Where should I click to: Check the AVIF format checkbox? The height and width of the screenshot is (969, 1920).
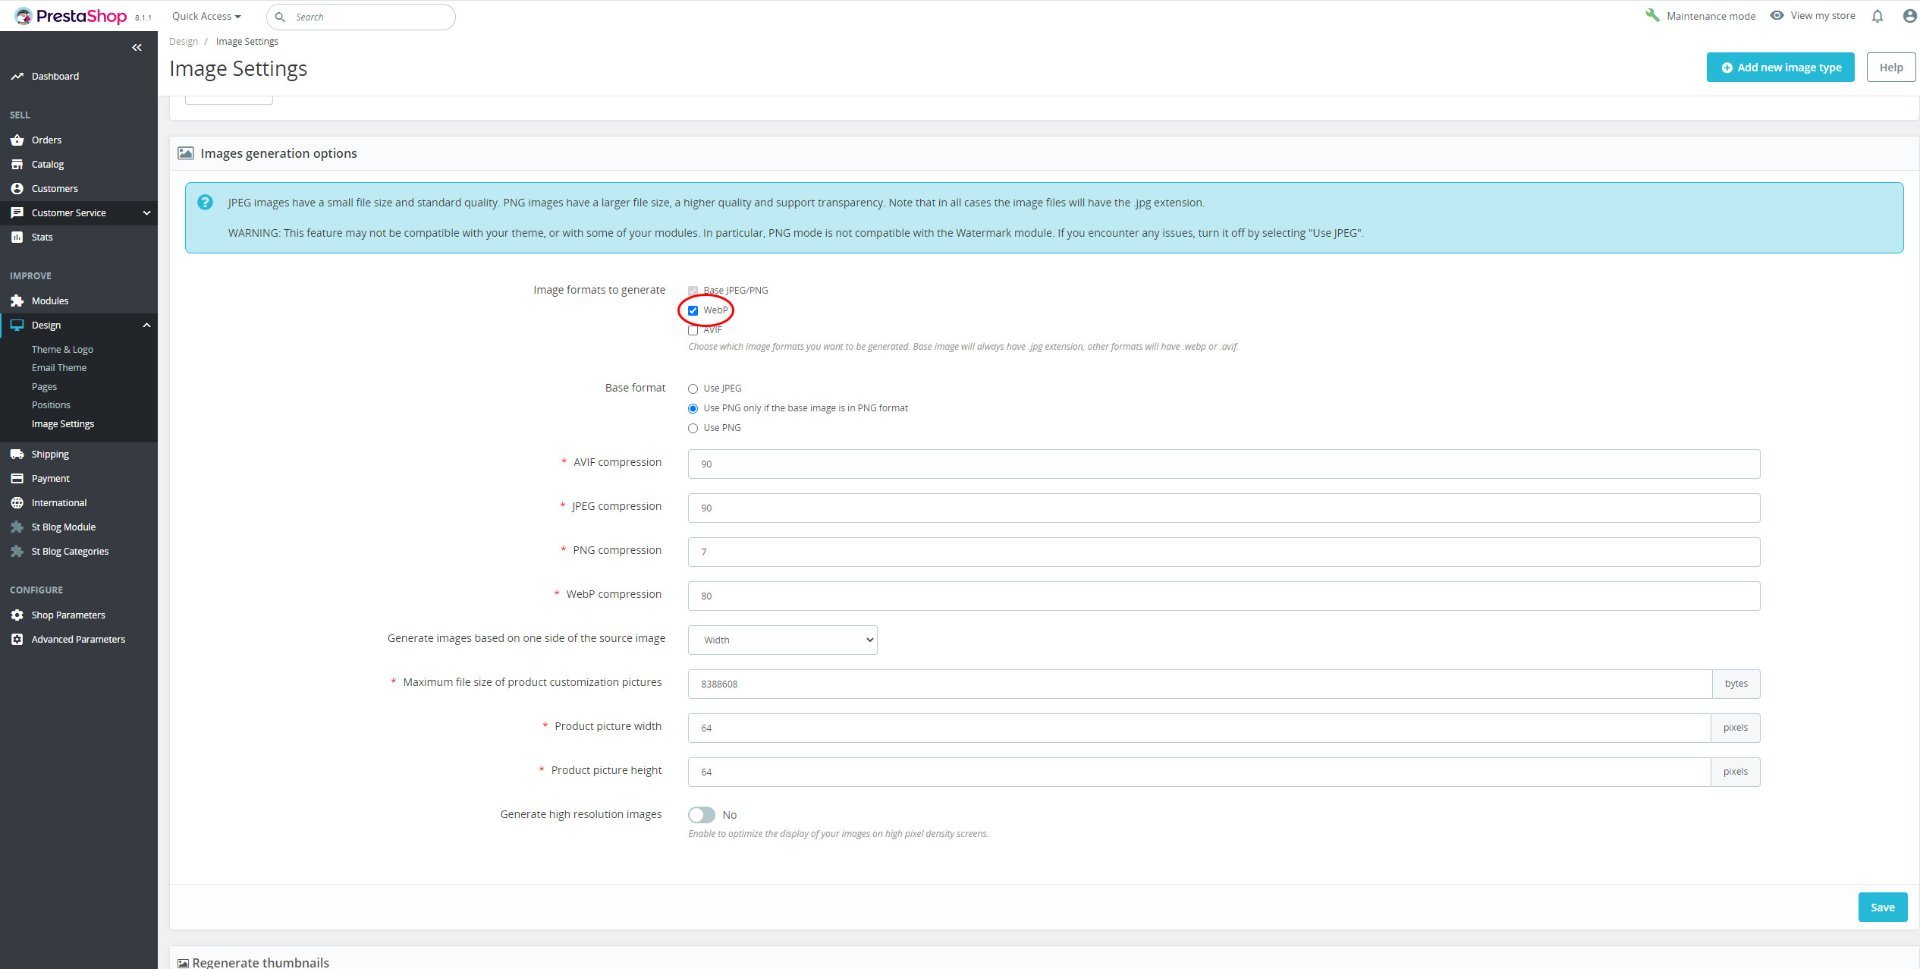click(x=693, y=330)
